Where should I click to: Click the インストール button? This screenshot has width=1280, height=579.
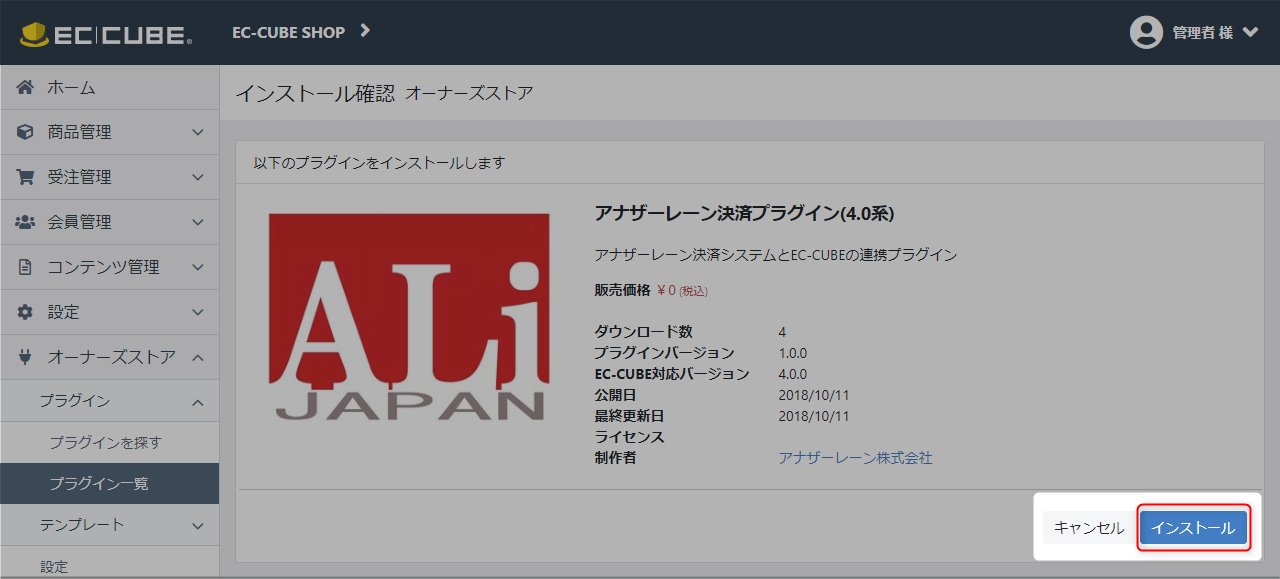(x=1193, y=528)
